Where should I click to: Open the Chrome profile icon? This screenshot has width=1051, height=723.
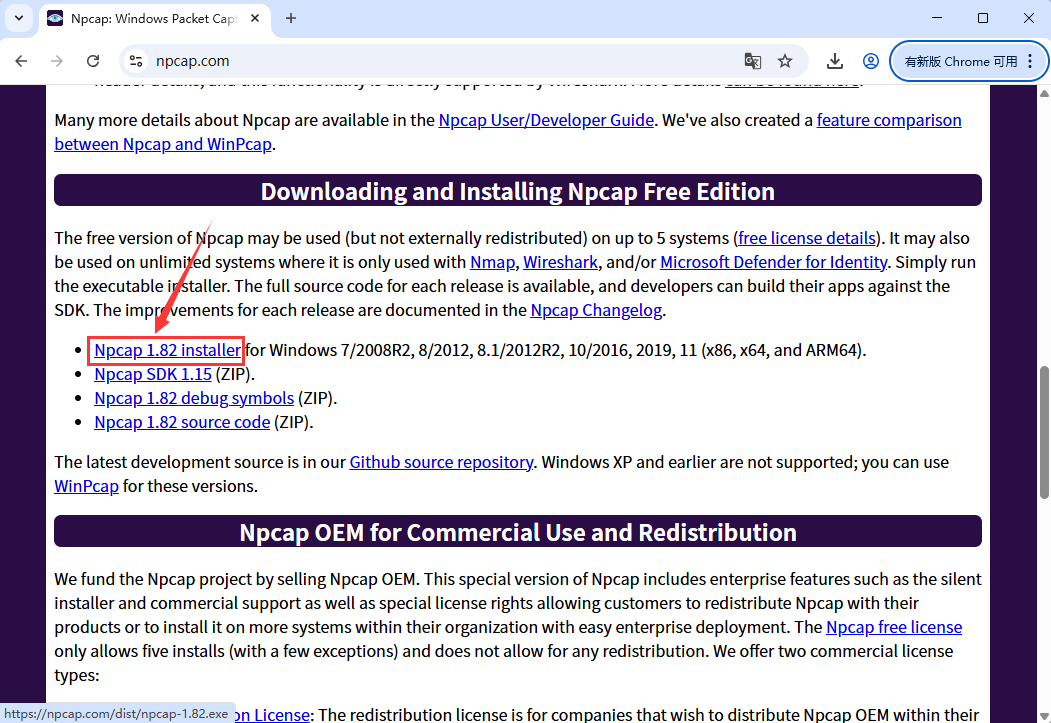(x=871, y=61)
